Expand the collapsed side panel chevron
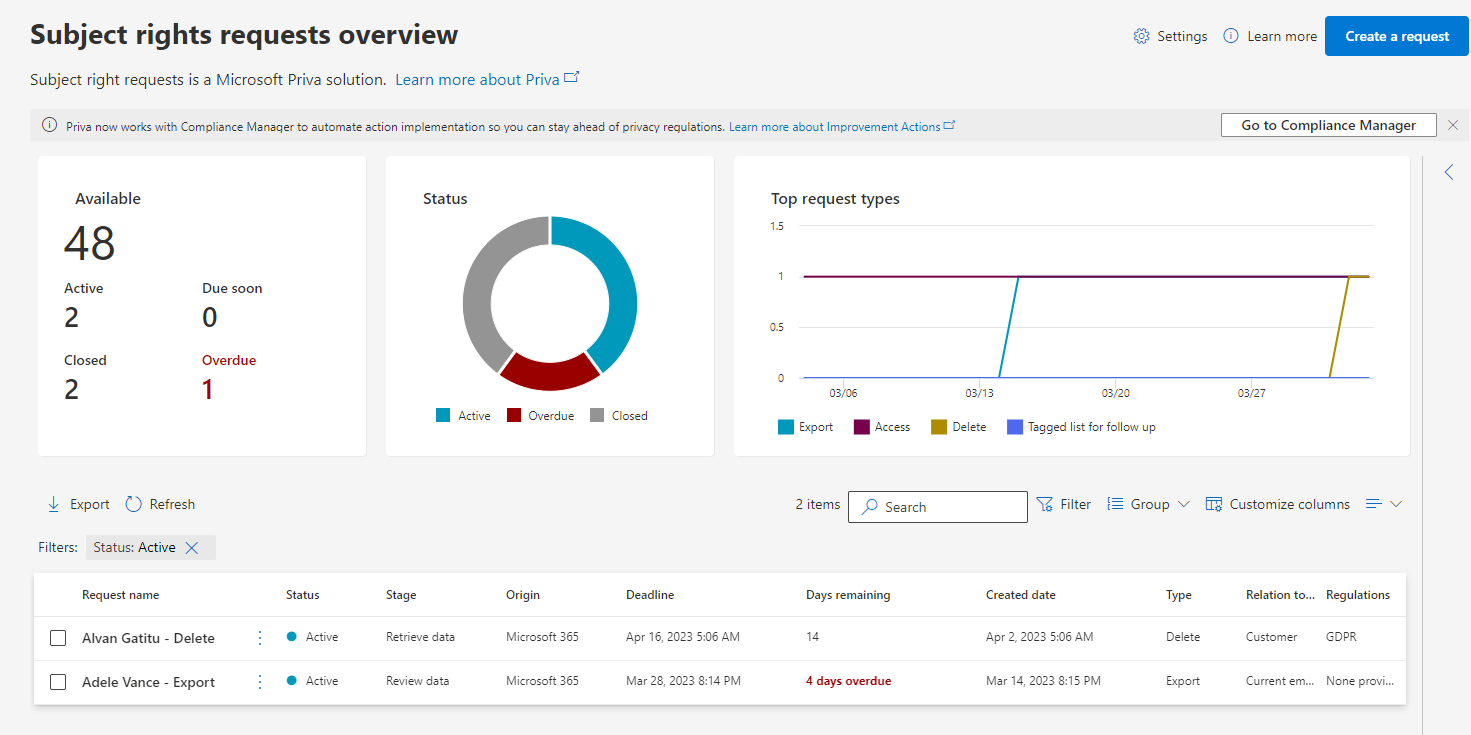The image size is (1471, 735). [1449, 172]
